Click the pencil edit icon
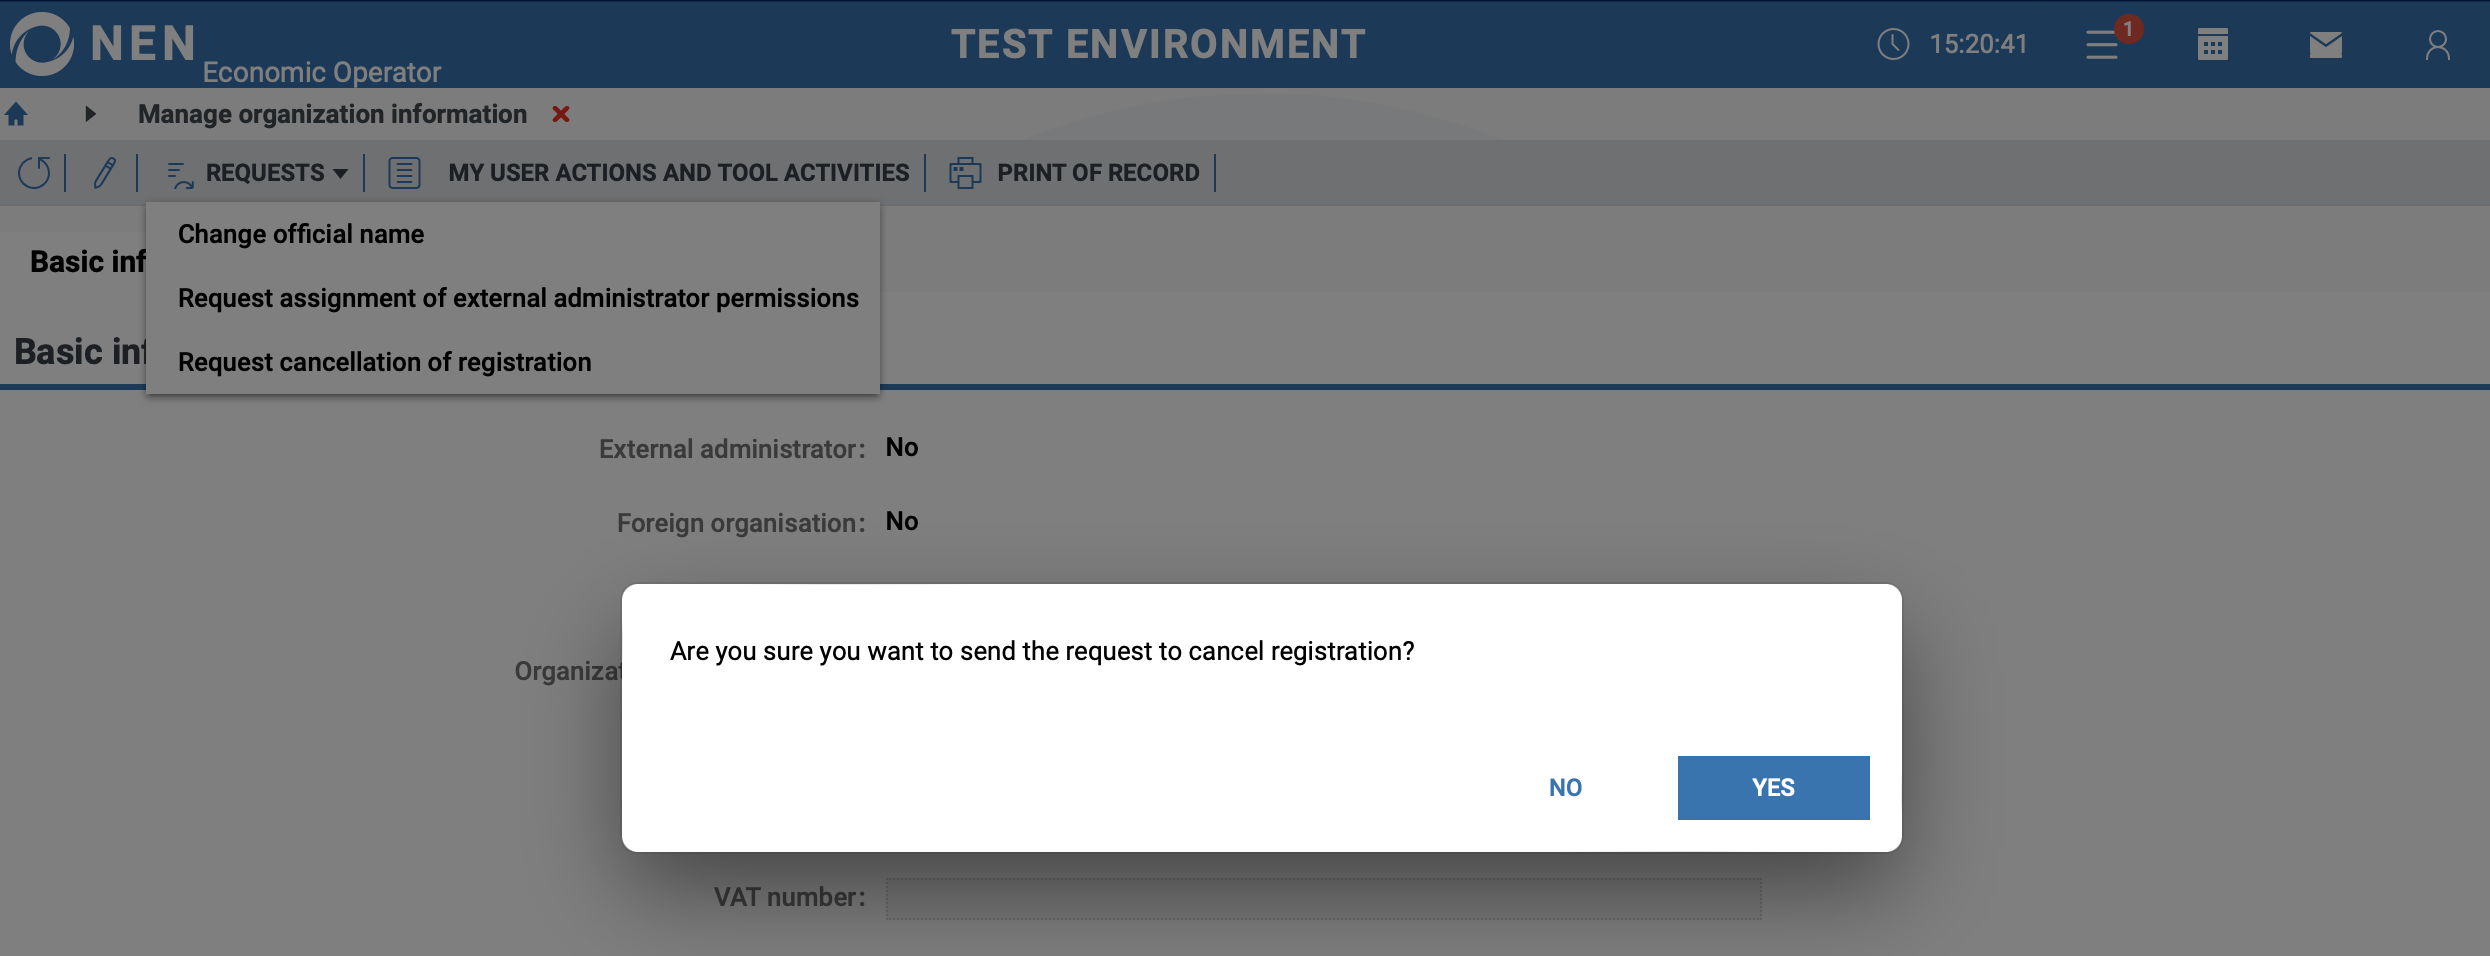Viewport: 2490px width, 956px height. coord(104,172)
